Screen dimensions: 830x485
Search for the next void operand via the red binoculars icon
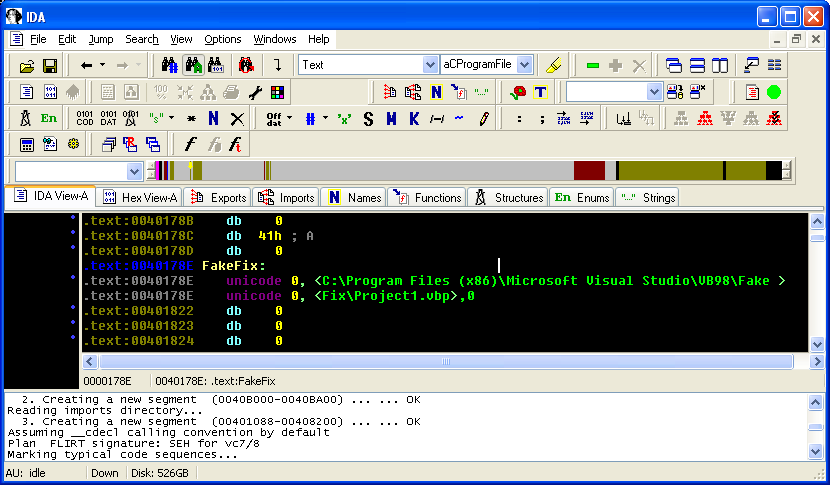point(246,65)
